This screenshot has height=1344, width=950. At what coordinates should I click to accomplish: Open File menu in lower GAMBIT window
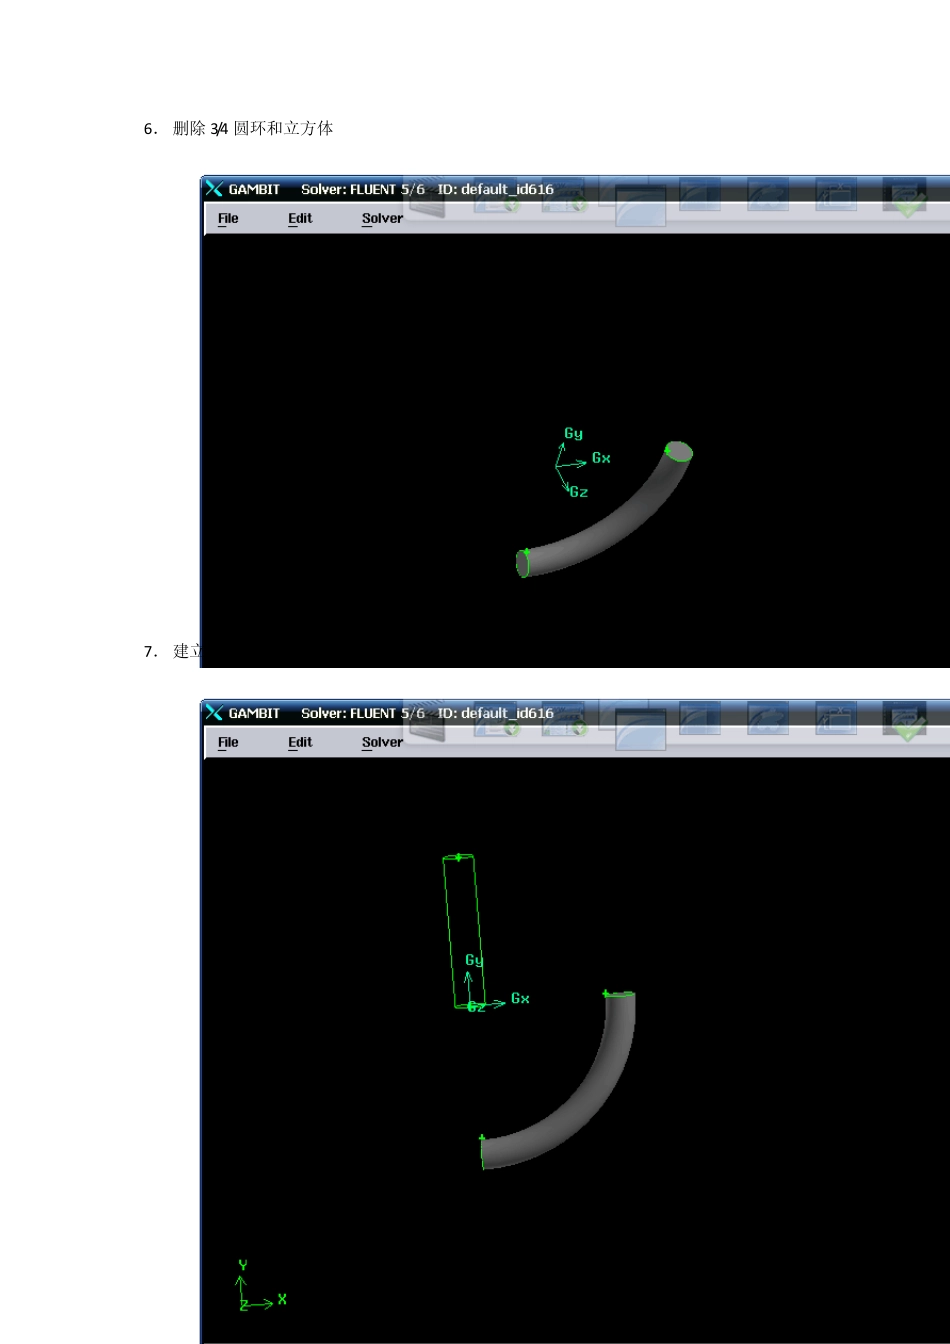point(228,742)
